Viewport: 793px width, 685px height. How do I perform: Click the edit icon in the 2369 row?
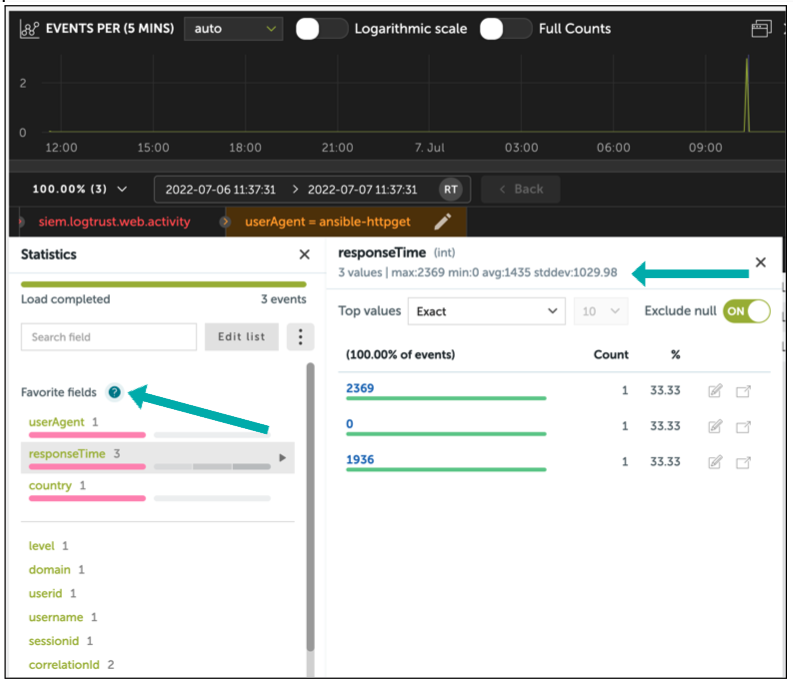tap(715, 391)
